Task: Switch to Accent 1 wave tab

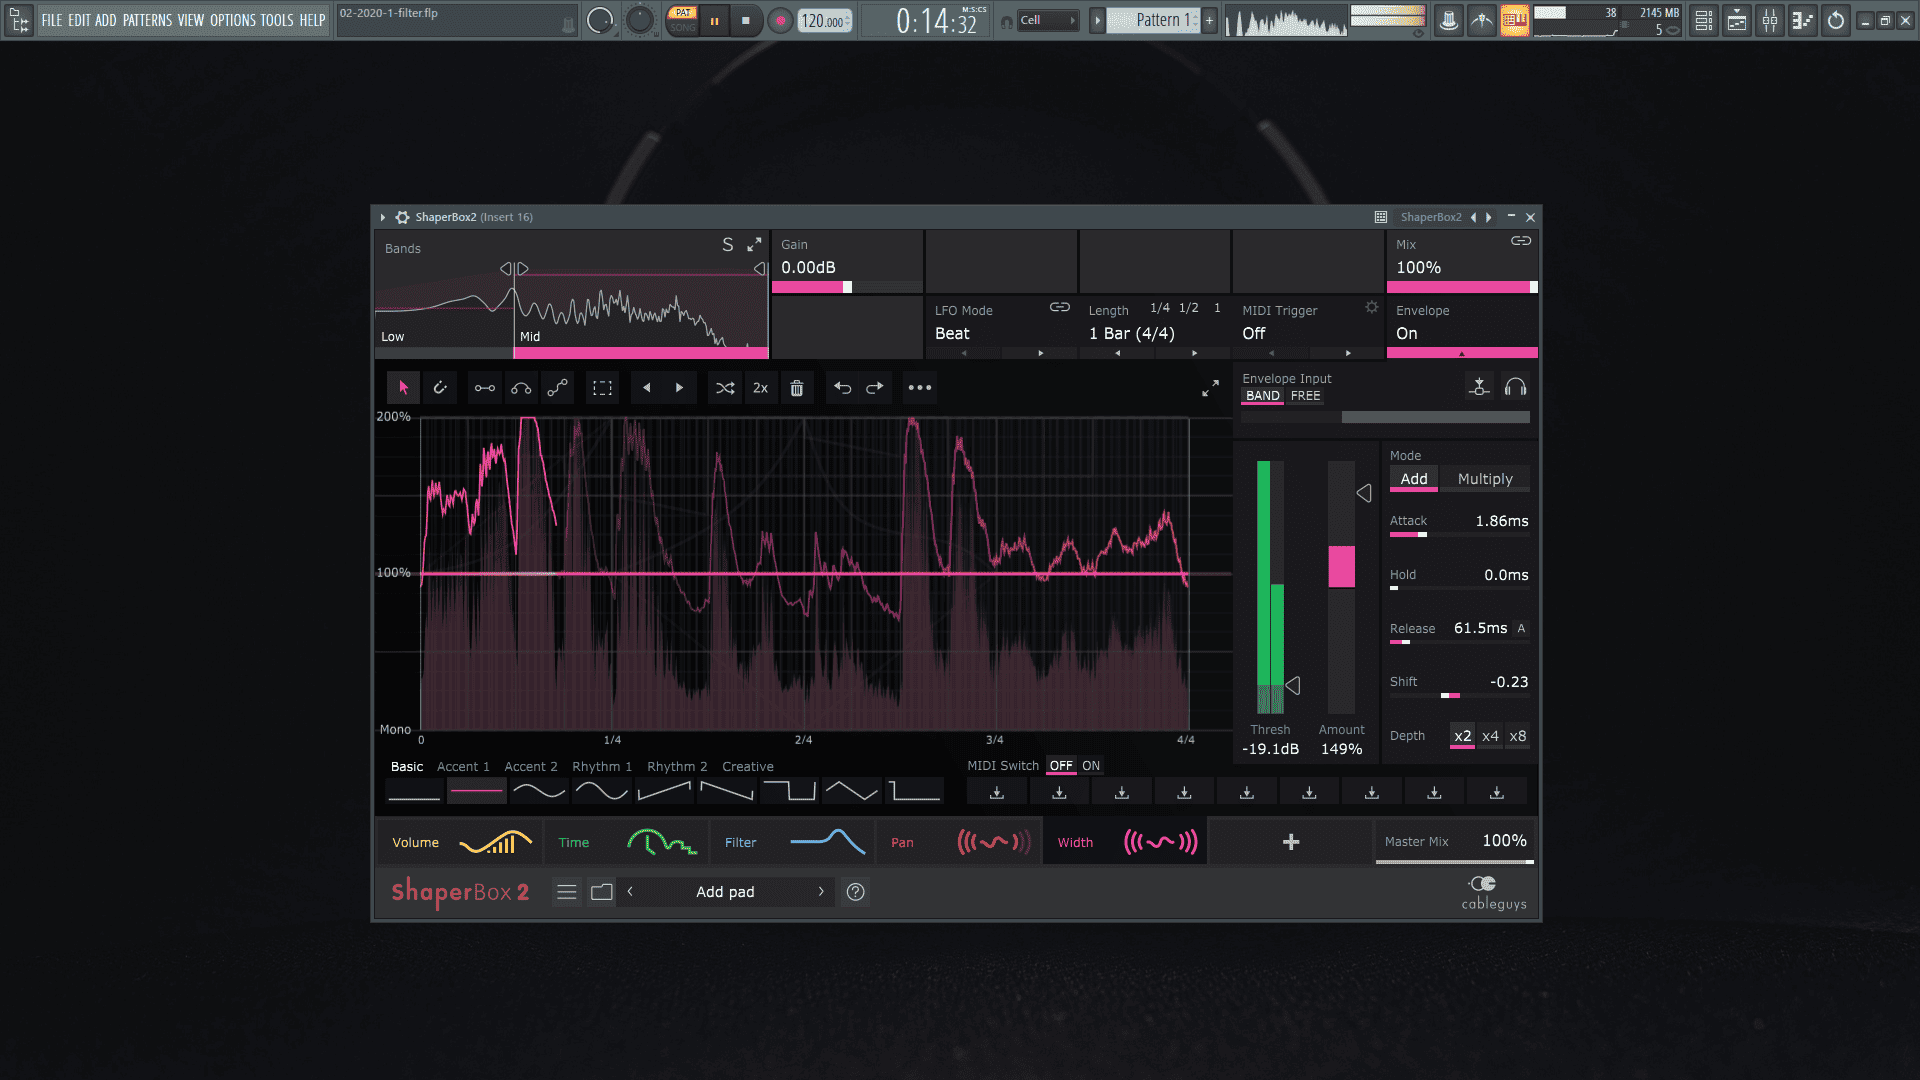Action: (463, 767)
